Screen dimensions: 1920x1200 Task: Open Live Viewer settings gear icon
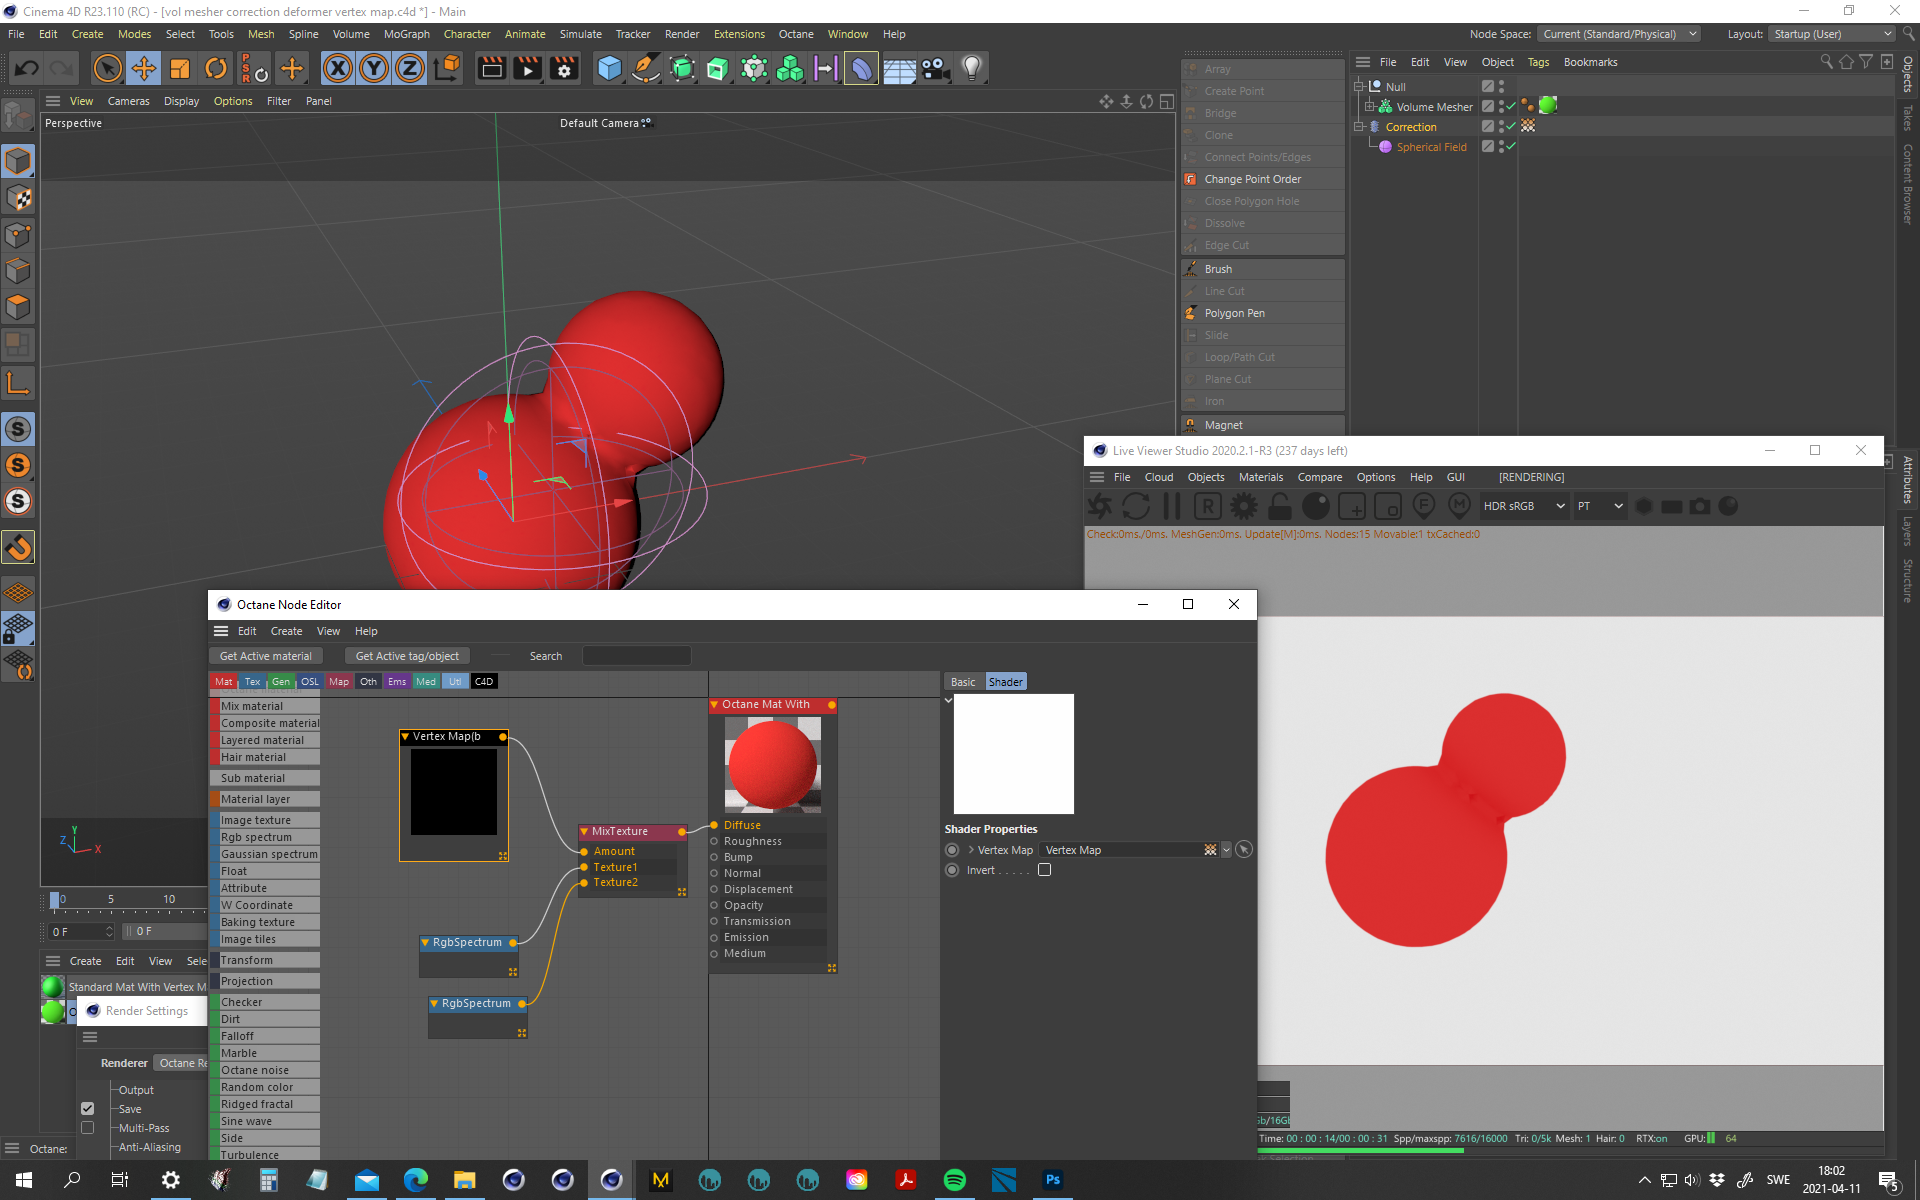pos(1244,506)
